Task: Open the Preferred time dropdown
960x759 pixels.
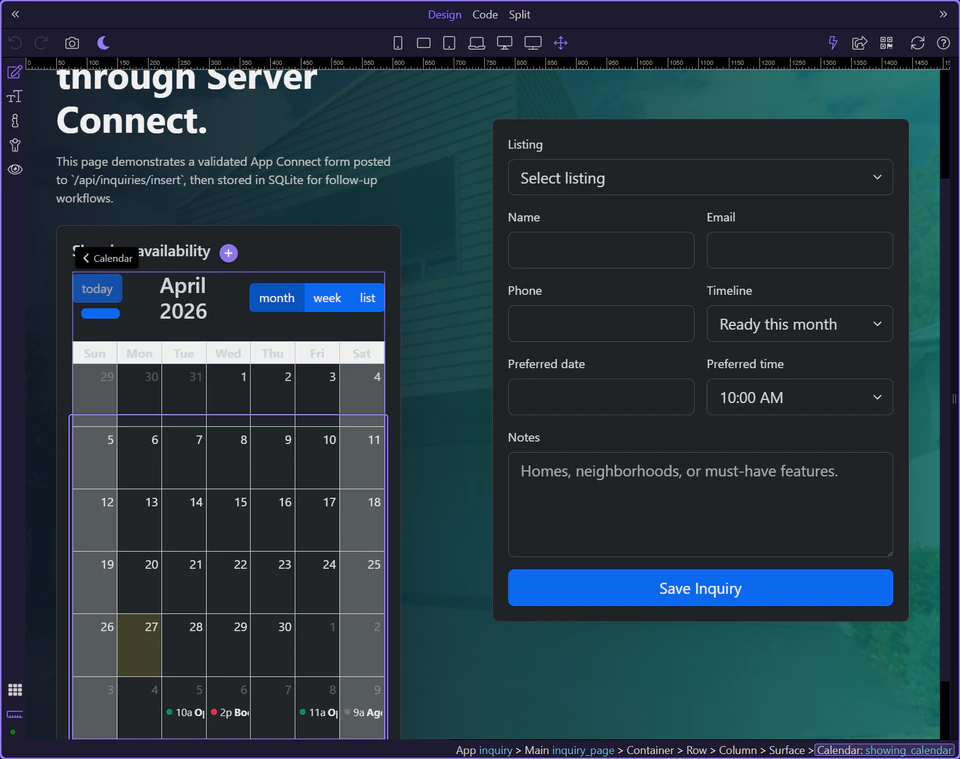Action: tap(799, 397)
